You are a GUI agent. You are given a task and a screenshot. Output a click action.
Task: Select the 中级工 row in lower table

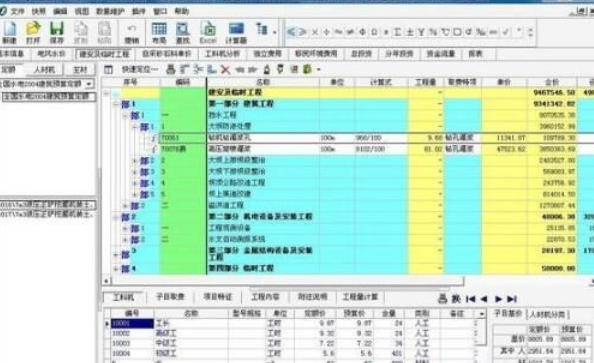tap(294, 343)
